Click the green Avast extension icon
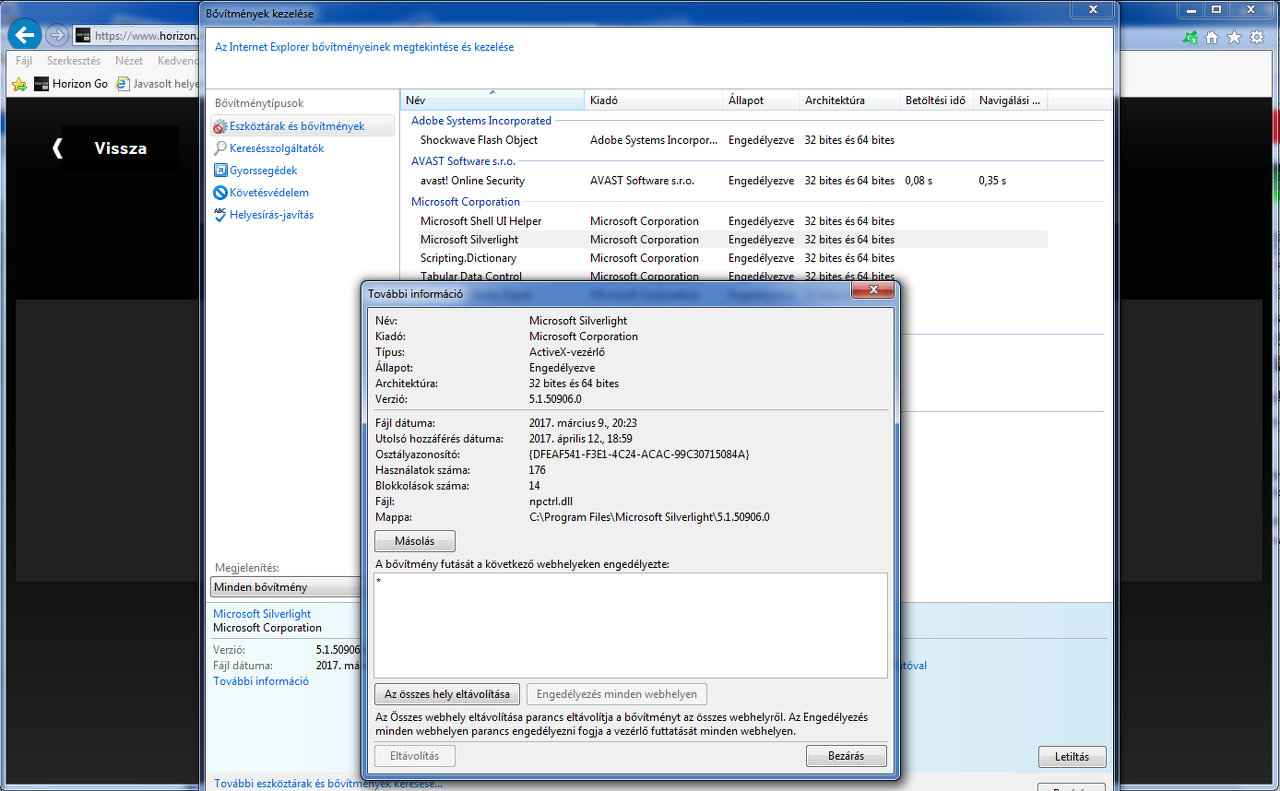The height and width of the screenshot is (791, 1280). (x=1190, y=37)
